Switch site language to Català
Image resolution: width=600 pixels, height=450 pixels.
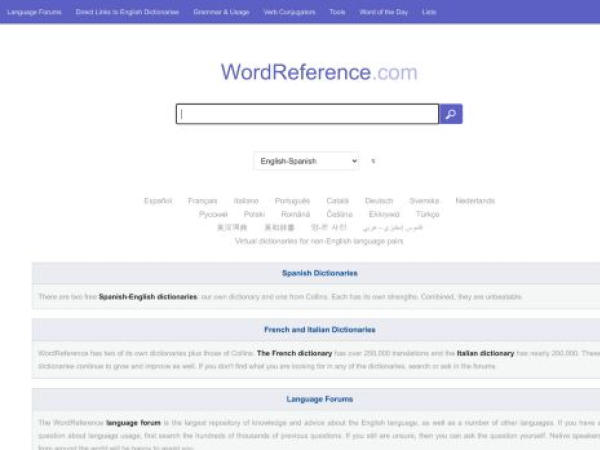click(338, 201)
